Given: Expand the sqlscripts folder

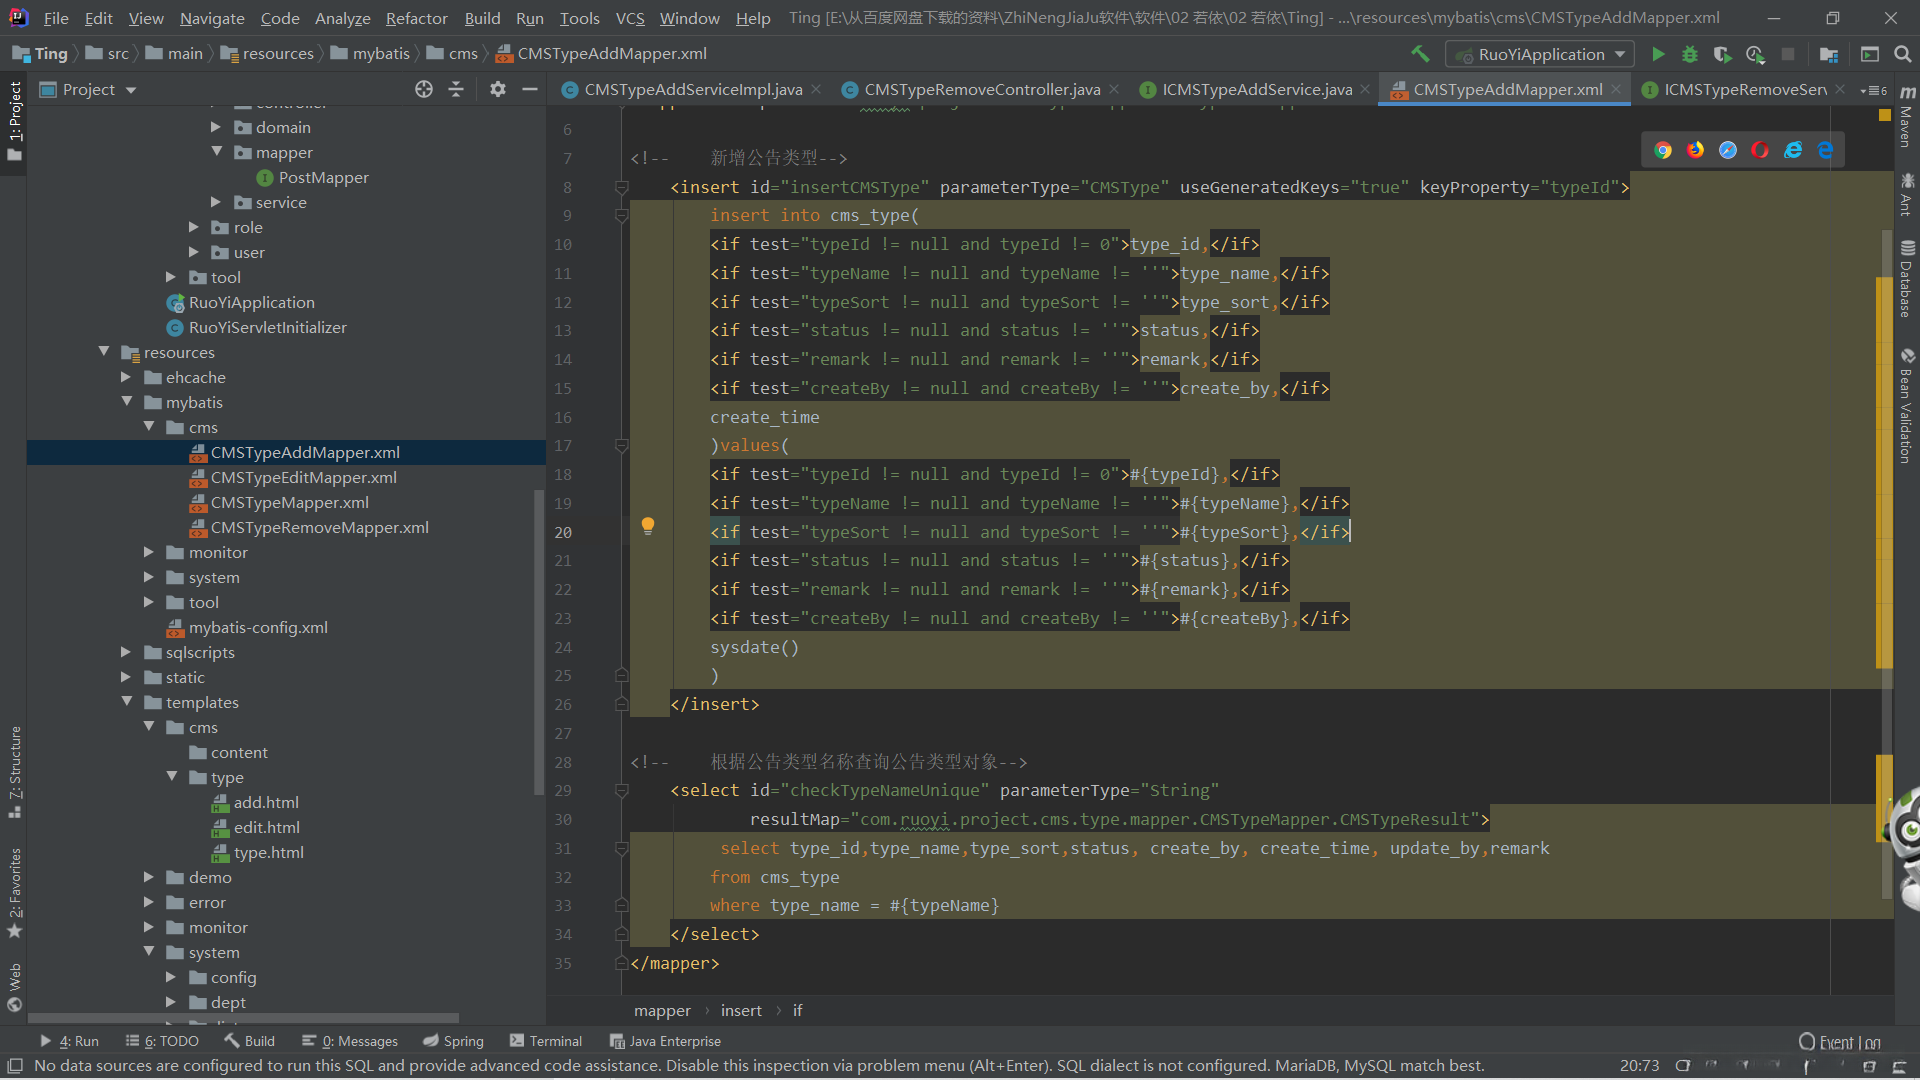Looking at the screenshot, I should pos(126,652).
